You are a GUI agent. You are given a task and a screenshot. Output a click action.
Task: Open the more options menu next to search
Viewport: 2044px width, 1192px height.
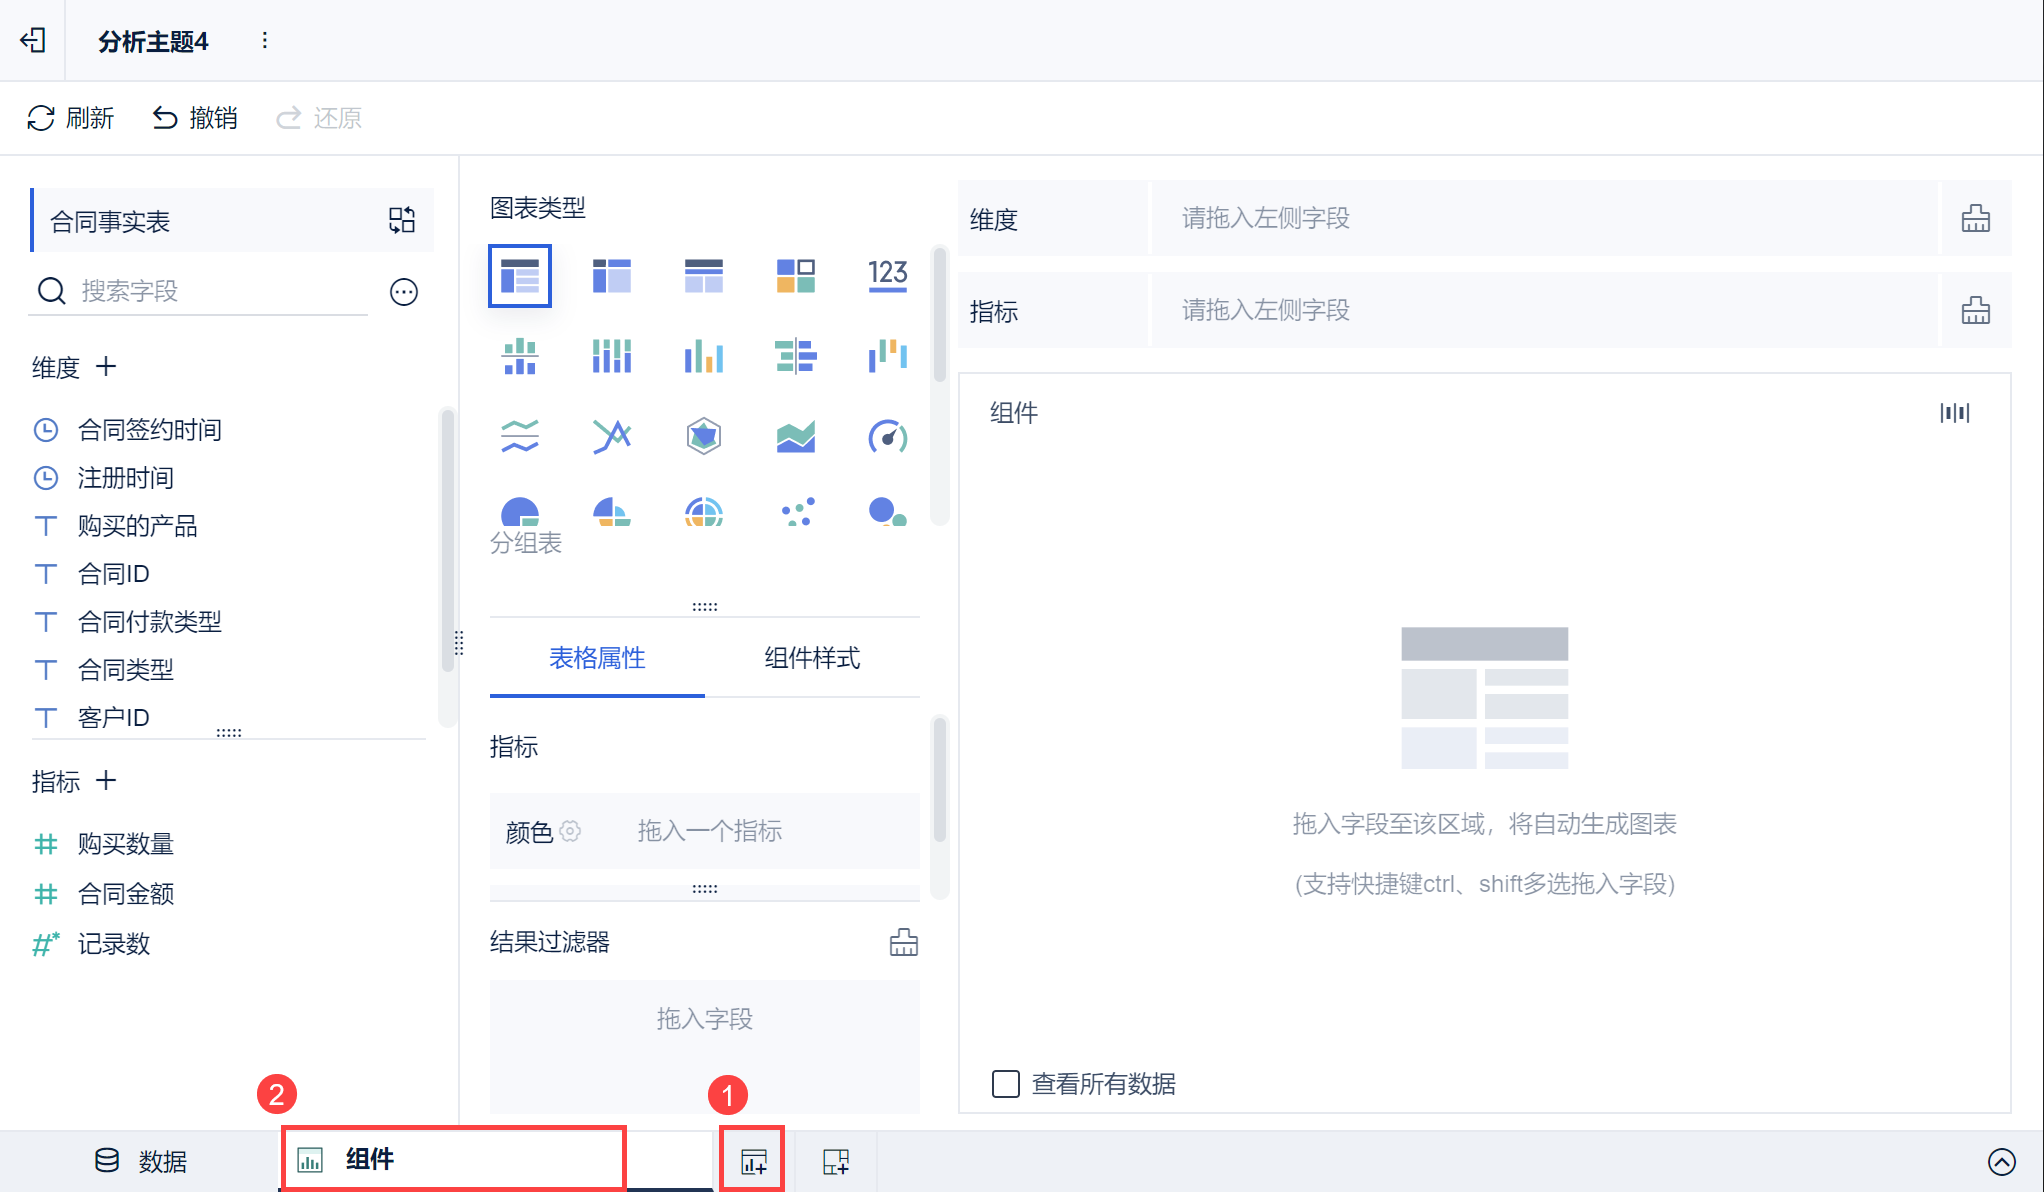pos(404,291)
